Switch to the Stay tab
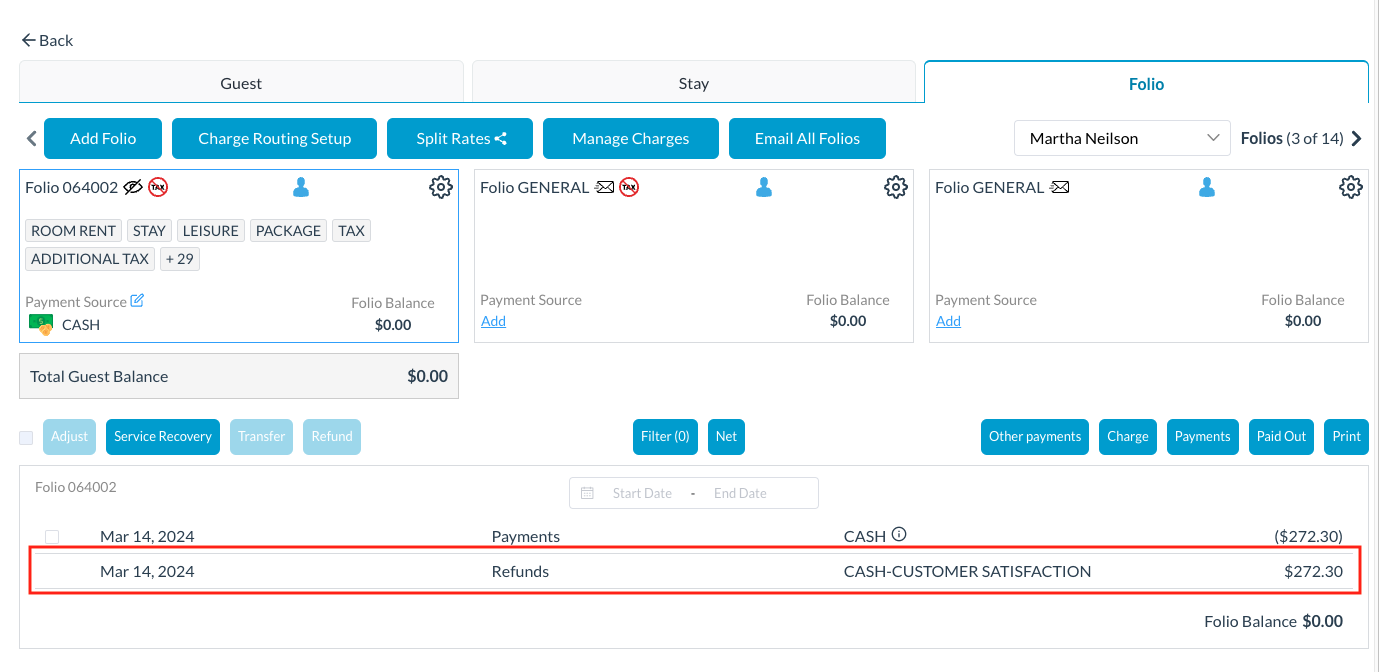 point(693,83)
